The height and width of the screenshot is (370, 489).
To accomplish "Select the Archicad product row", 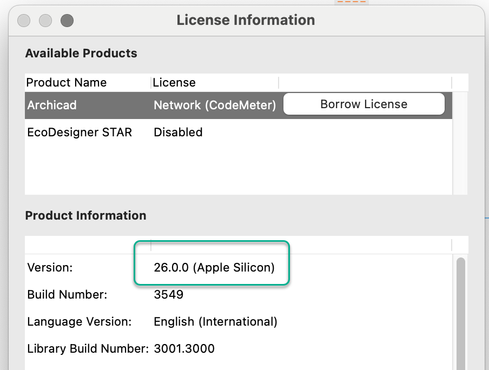I will click(238, 105).
